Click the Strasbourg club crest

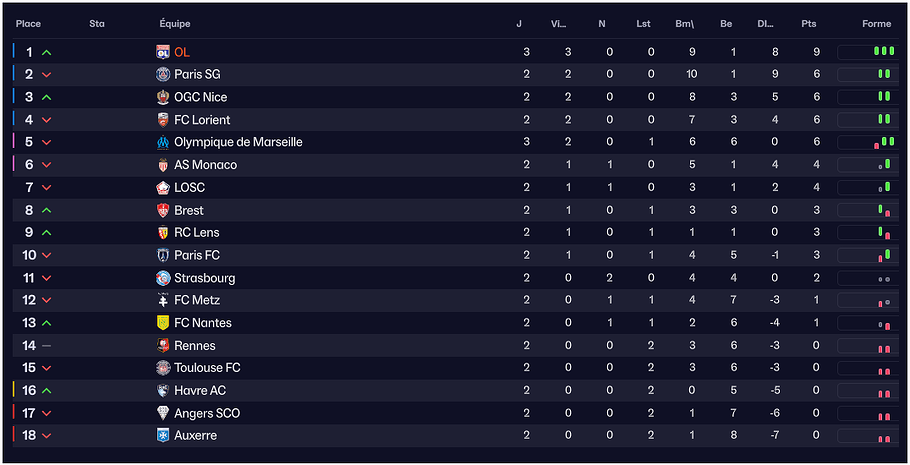(163, 278)
